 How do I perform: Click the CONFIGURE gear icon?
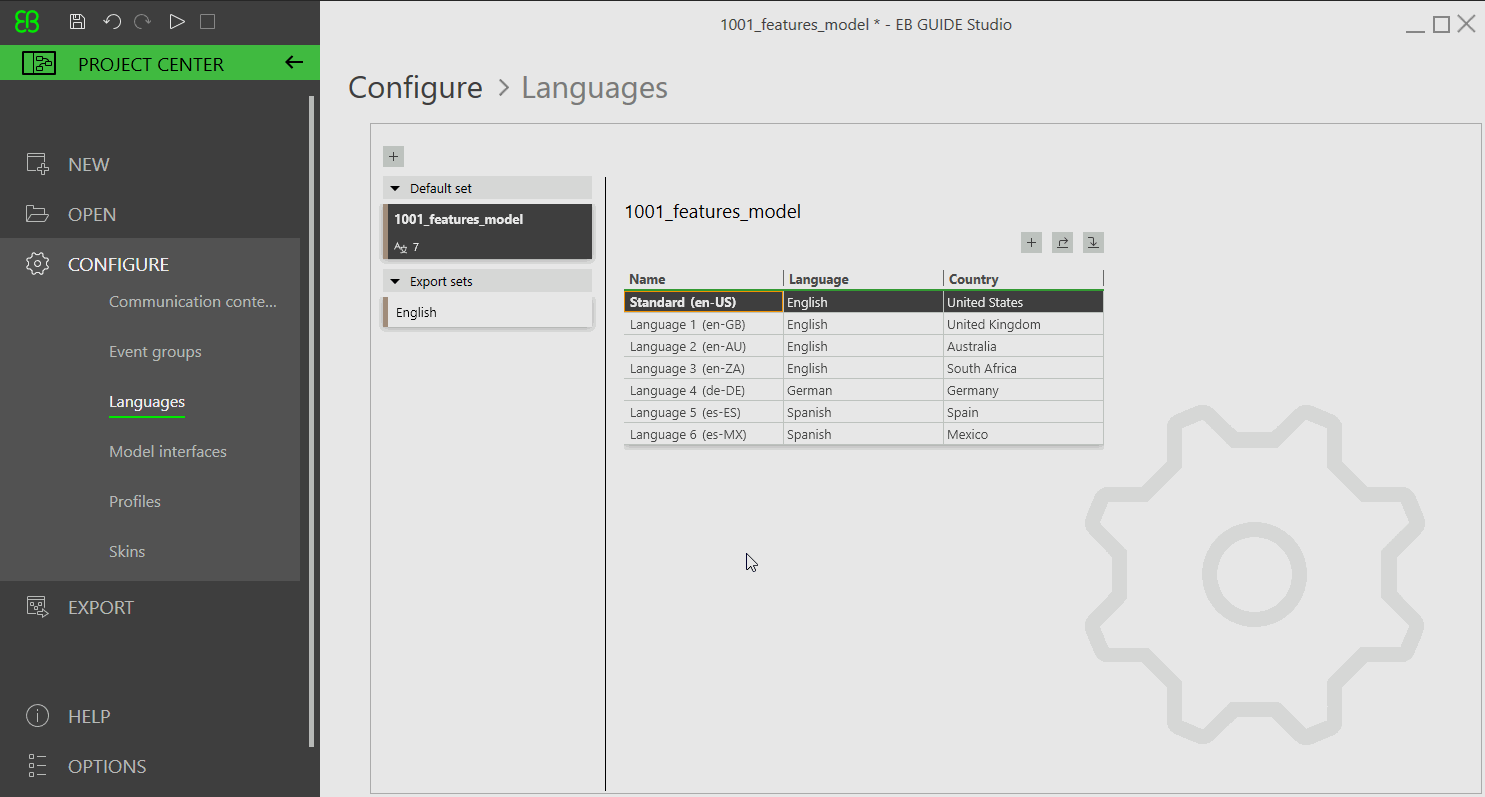(37, 264)
